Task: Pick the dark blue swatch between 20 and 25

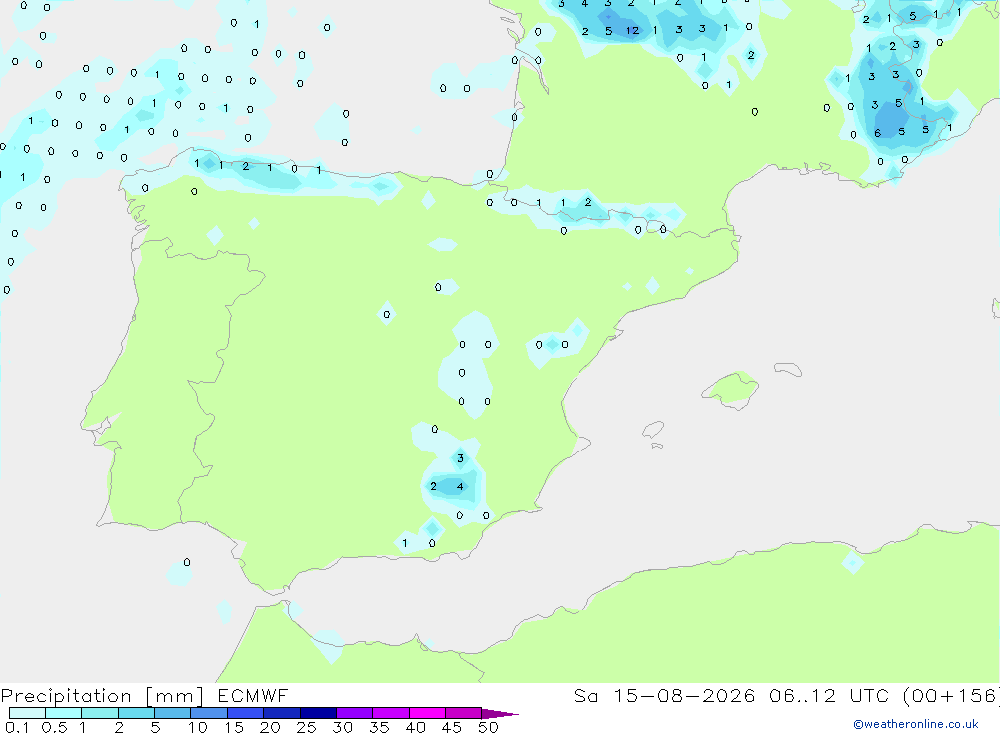Action: (x=282, y=713)
